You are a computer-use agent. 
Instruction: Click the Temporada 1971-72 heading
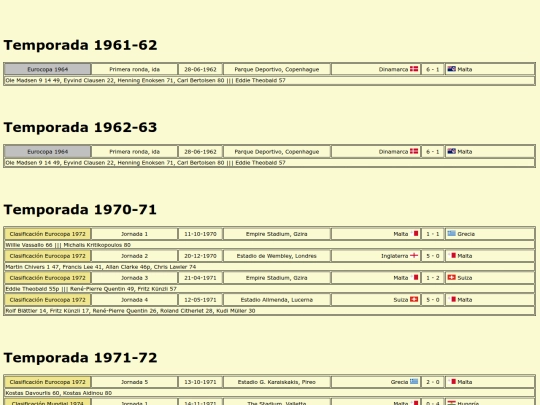click(80, 358)
